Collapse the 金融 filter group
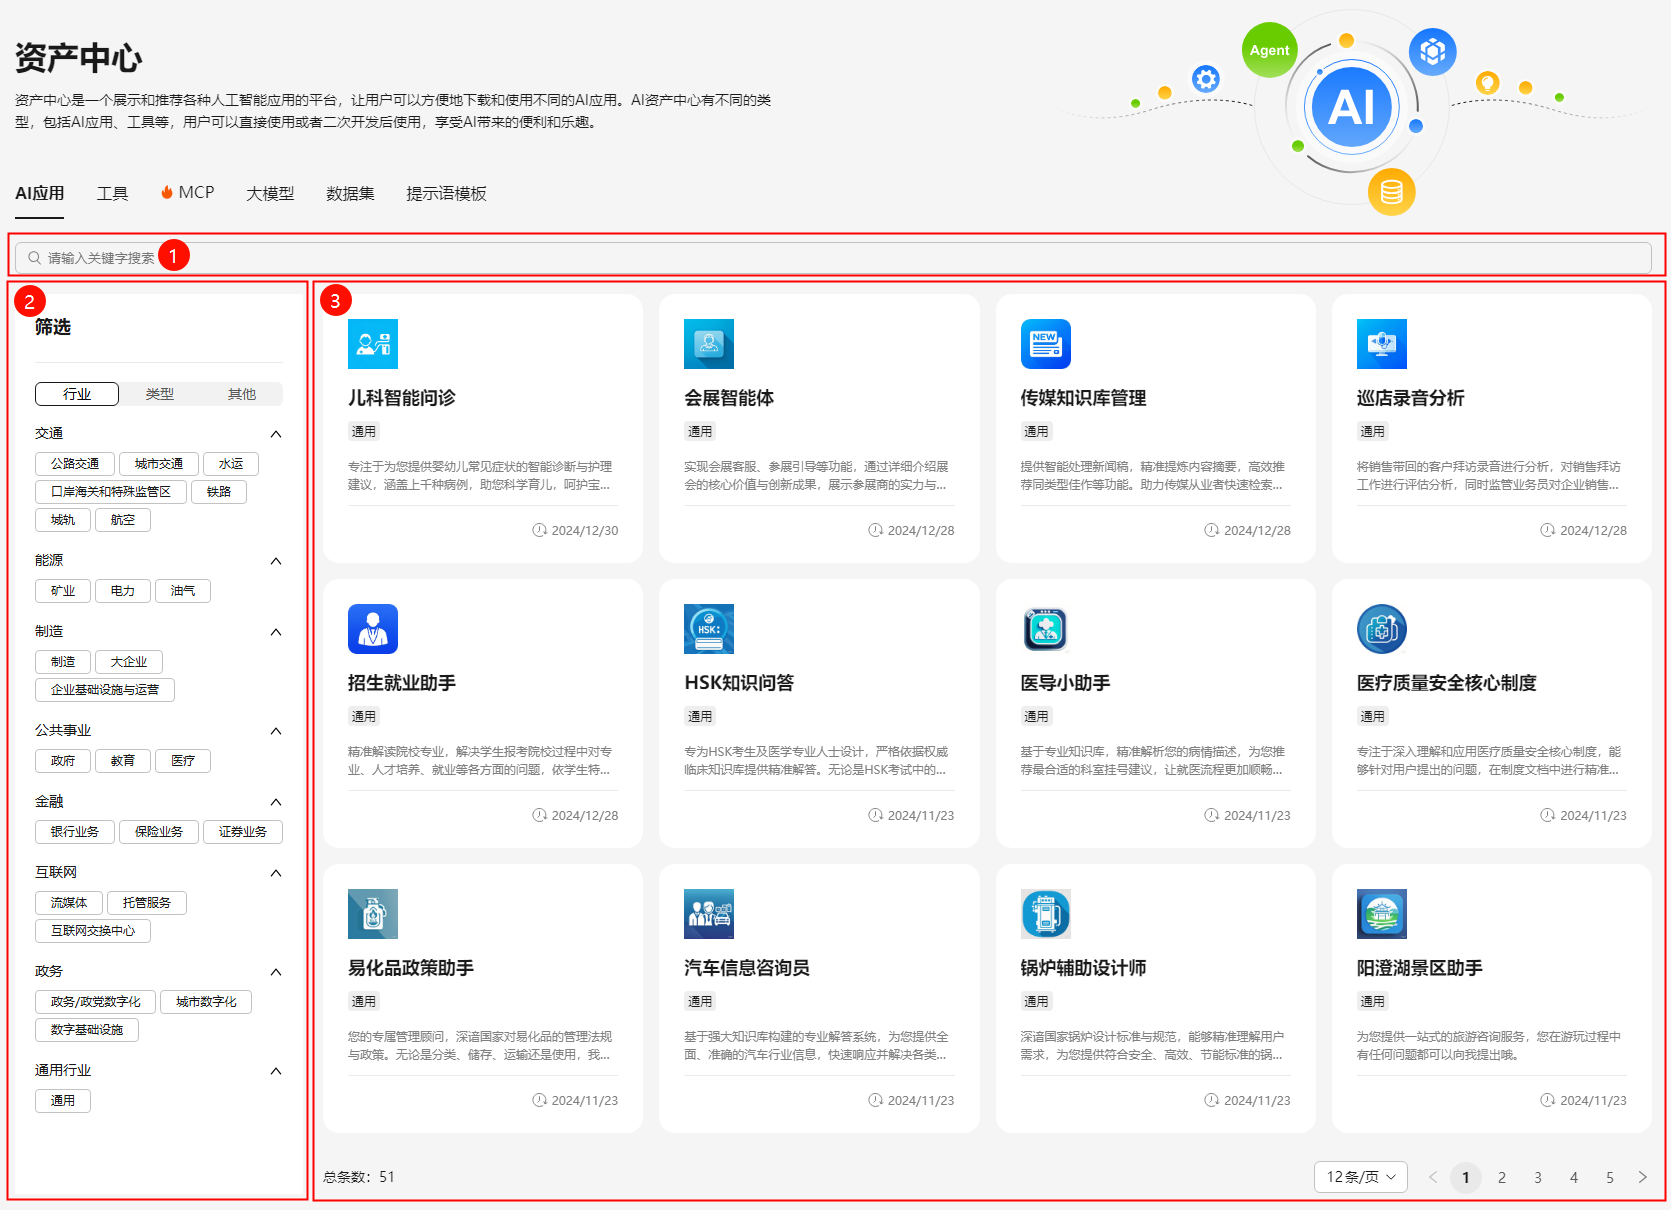Screen dimensions: 1671x1210 [x=276, y=802]
